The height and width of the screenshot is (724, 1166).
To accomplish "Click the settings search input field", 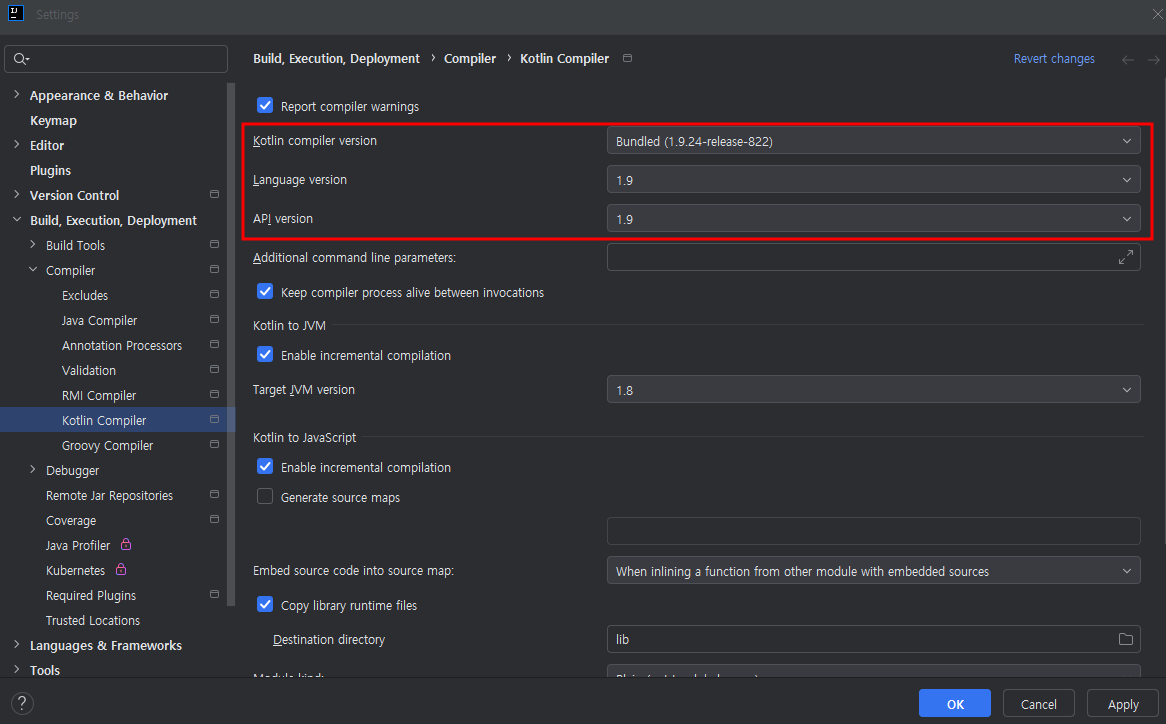I will tap(116, 59).
